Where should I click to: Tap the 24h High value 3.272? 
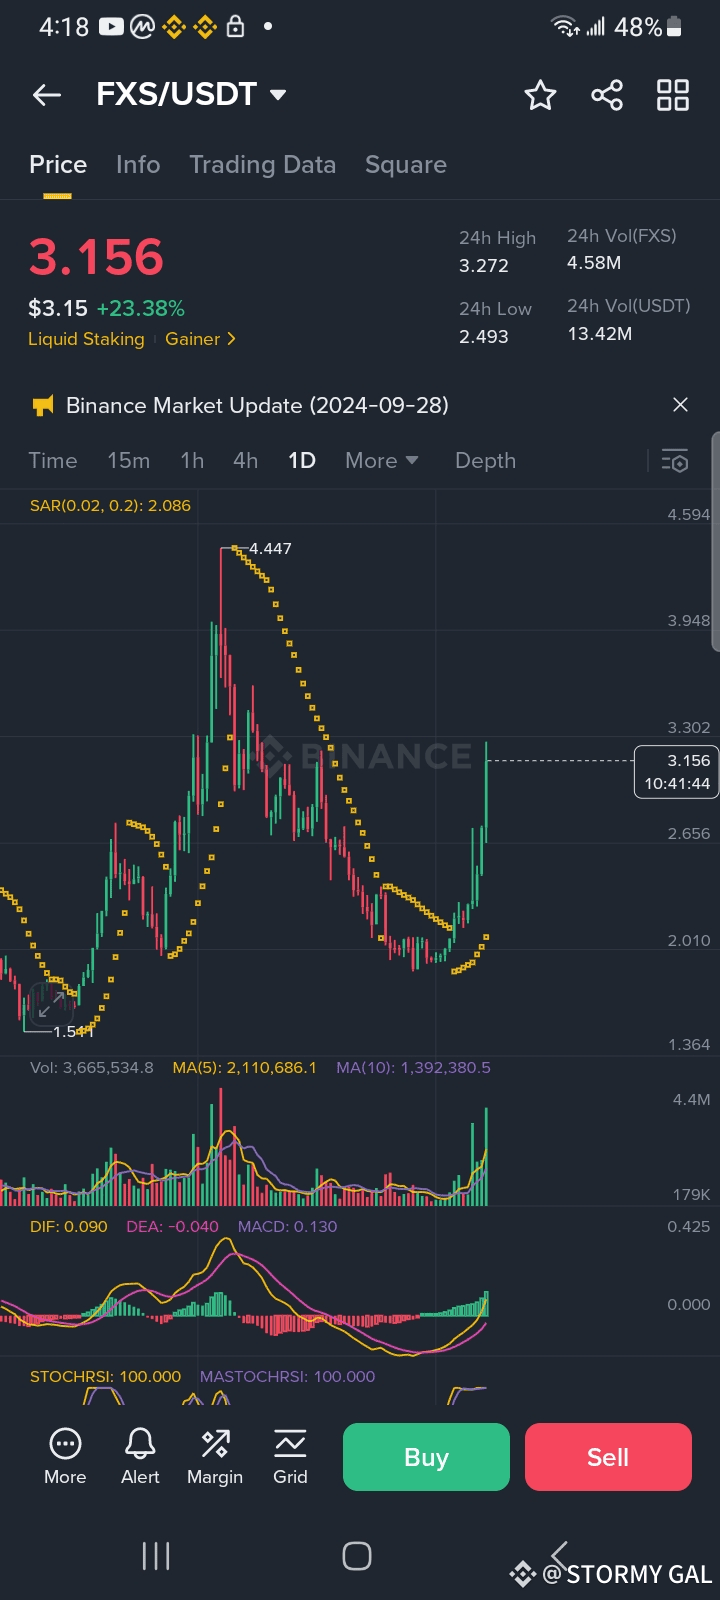pos(484,266)
